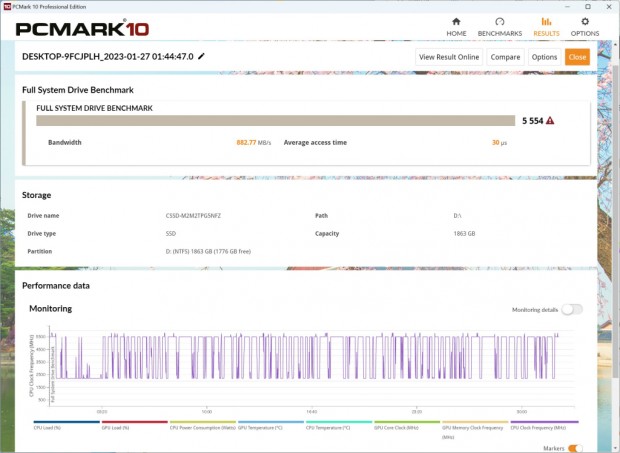Click the GPU Load (%) legend line
The width and height of the screenshot is (620, 453).
click(134, 422)
